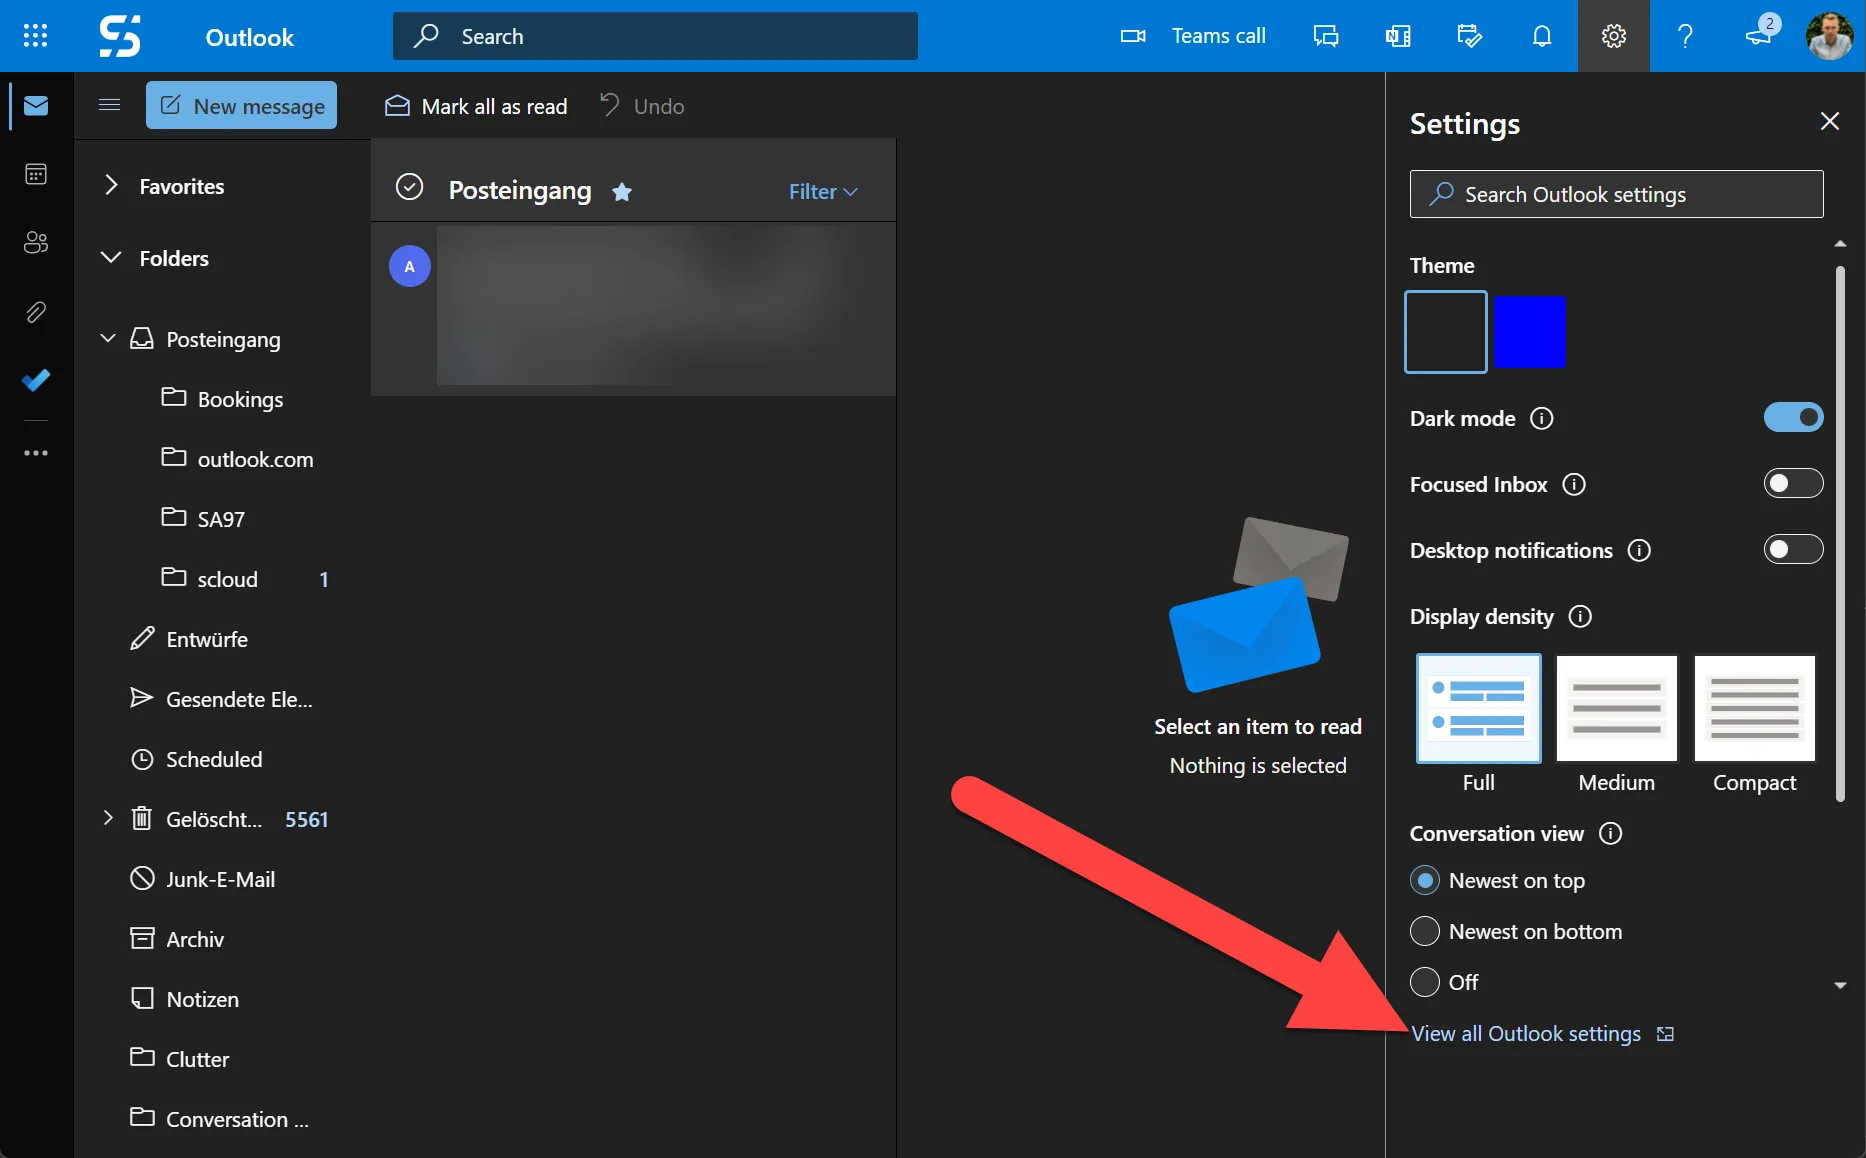The height and width of the screenshot is (1158, 1866).
Task: Show Dark mode info icon
Action: [x=1542, y=418]
